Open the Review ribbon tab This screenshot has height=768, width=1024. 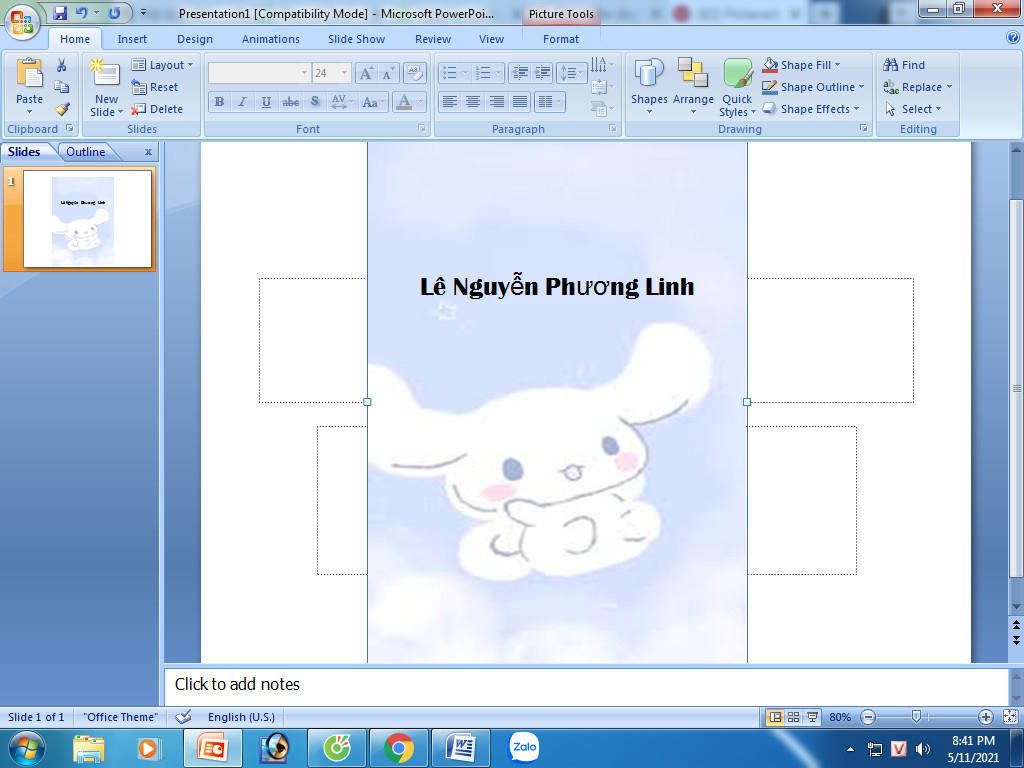coord(432,39)
